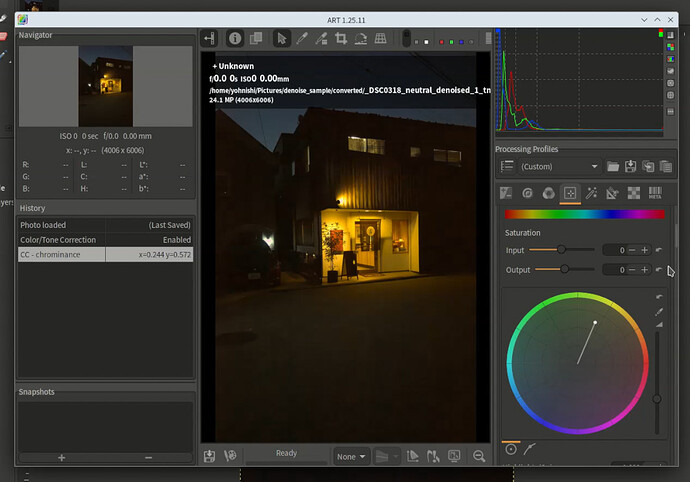Select the perspective correction grid tool
The image size is (690, 482).
381,39
